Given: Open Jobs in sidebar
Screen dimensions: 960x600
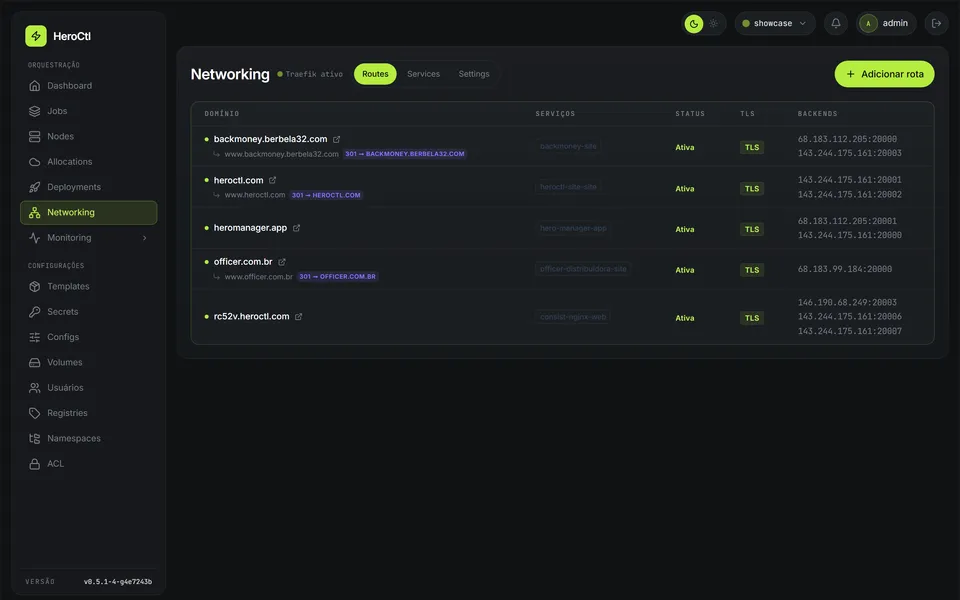Looking at the screenshot, I should pyautogui.click(x=89, y=111).
